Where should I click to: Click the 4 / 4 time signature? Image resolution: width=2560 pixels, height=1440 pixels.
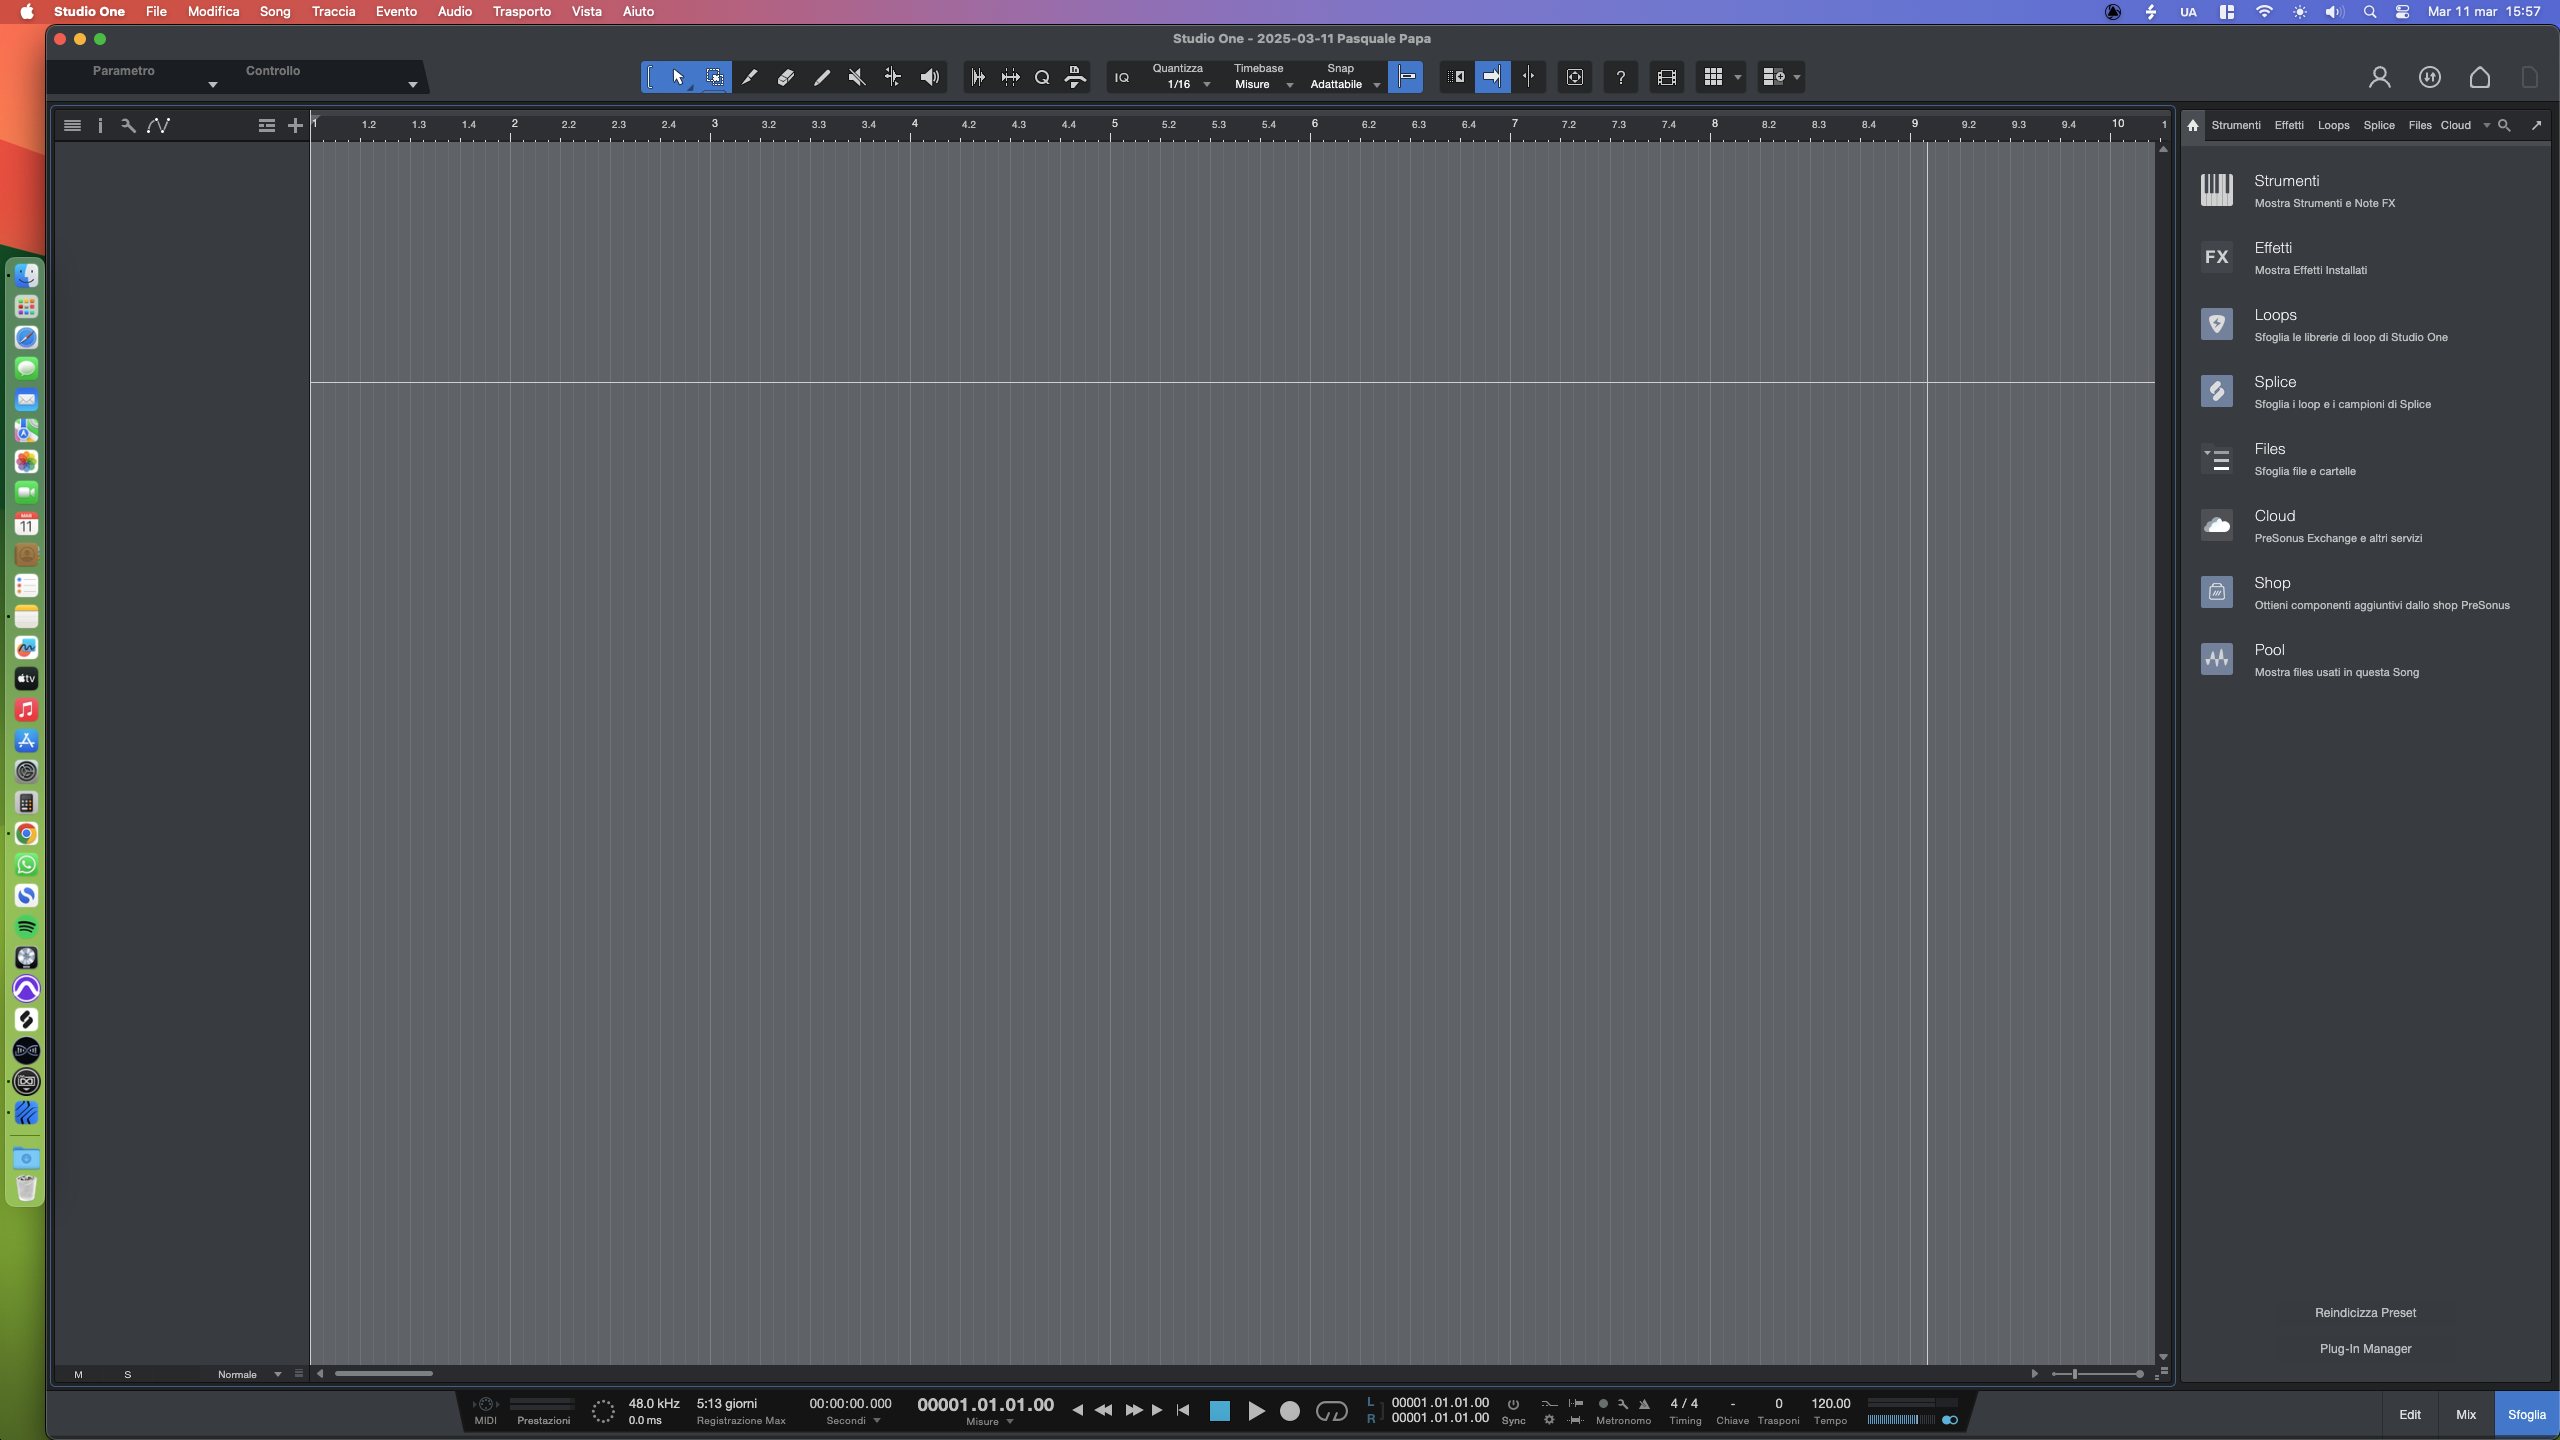pyautogui.click(x=1684, y=1404)
